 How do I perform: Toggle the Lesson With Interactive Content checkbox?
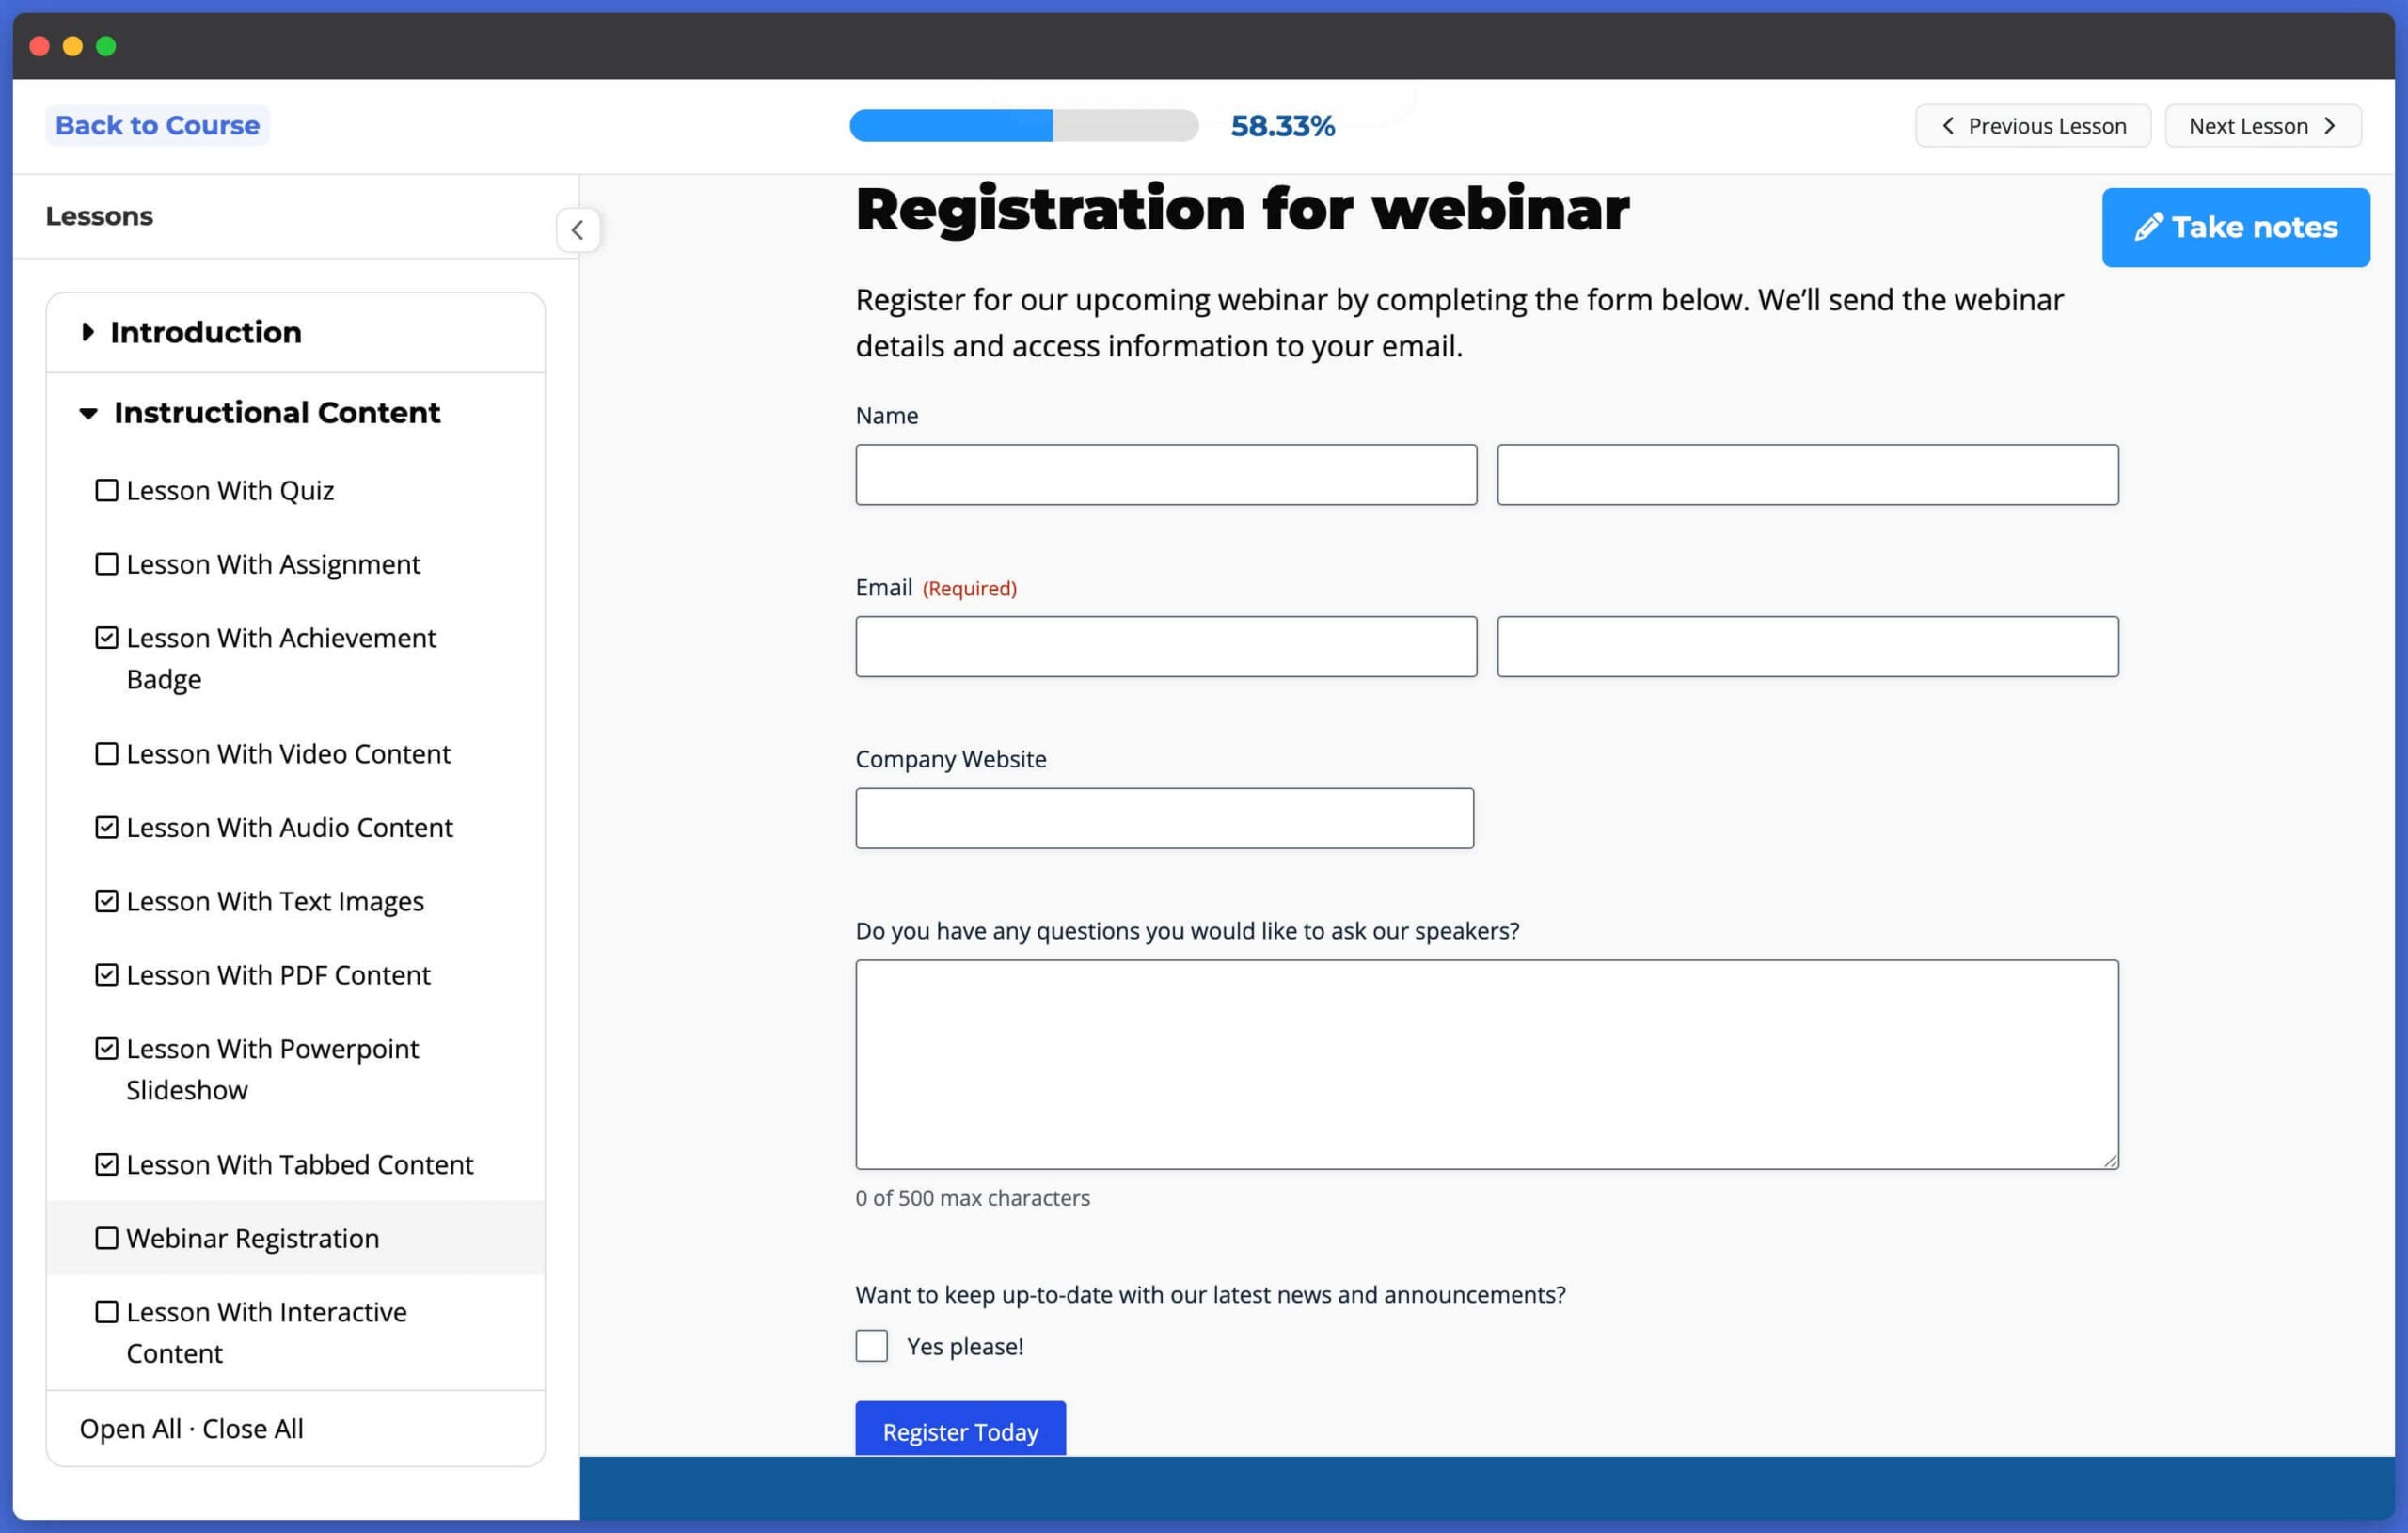coord(106,1311)
